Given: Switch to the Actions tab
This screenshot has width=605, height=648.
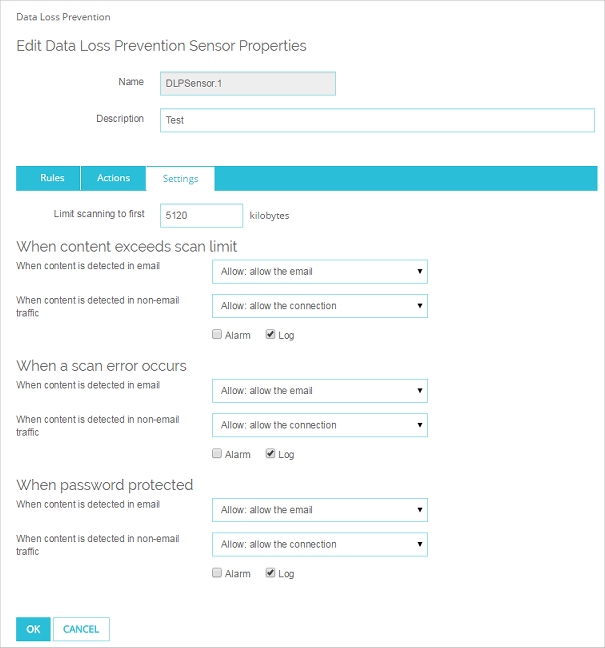Looking at the screenshot, I should [x=113, y=178].
